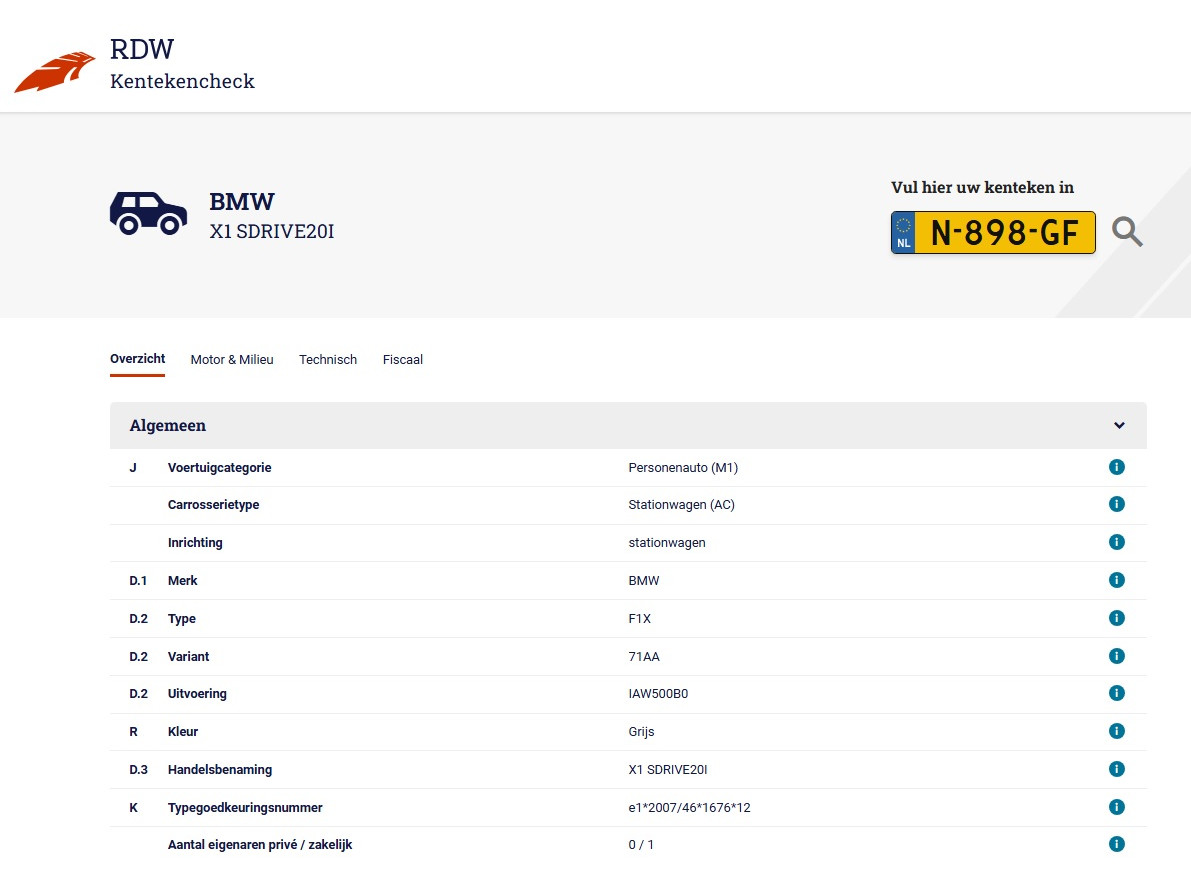The image size is (1191, 893).
Task: Show info for Carrosserietype row
Action: tap(1117, 505)
